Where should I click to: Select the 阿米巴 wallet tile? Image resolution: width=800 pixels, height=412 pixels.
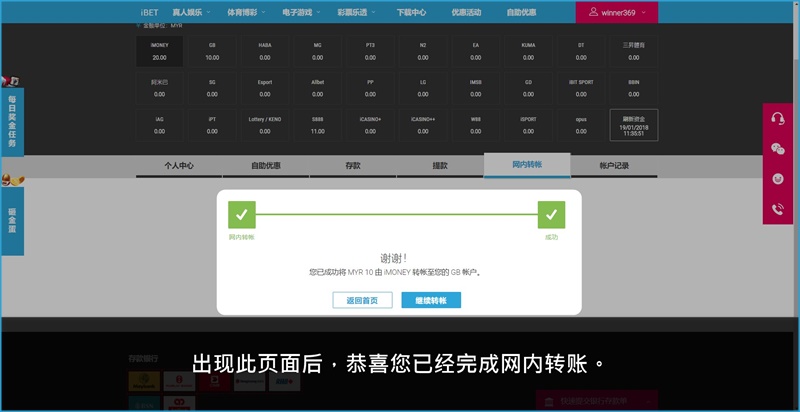pyautogui.click(x=159, y=88)
